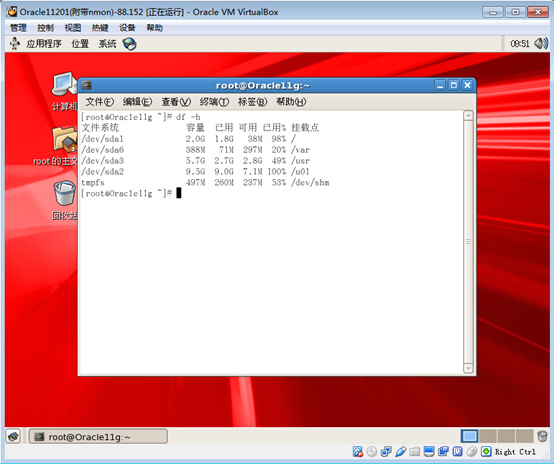The image size is (554, 464).
Task: Click VirtualBox network adapters status icon
Action: [x=386, y=452]
